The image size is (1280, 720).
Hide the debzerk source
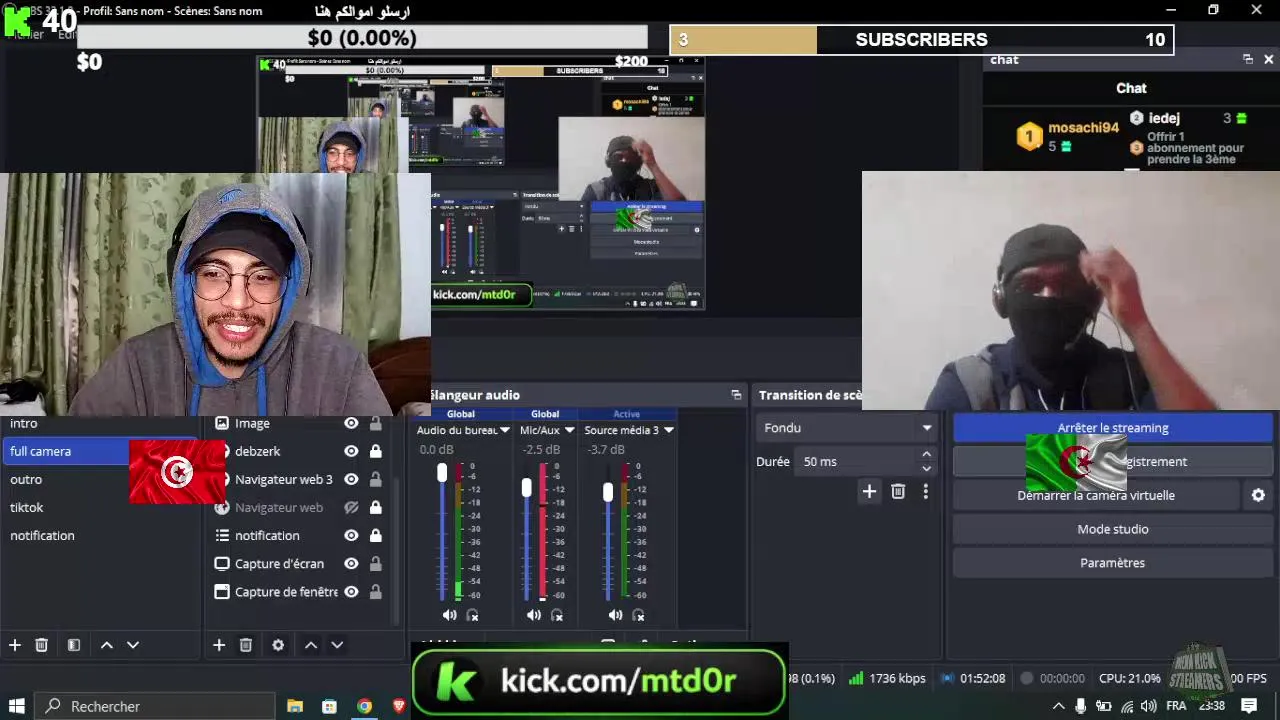tap(351, 451)
